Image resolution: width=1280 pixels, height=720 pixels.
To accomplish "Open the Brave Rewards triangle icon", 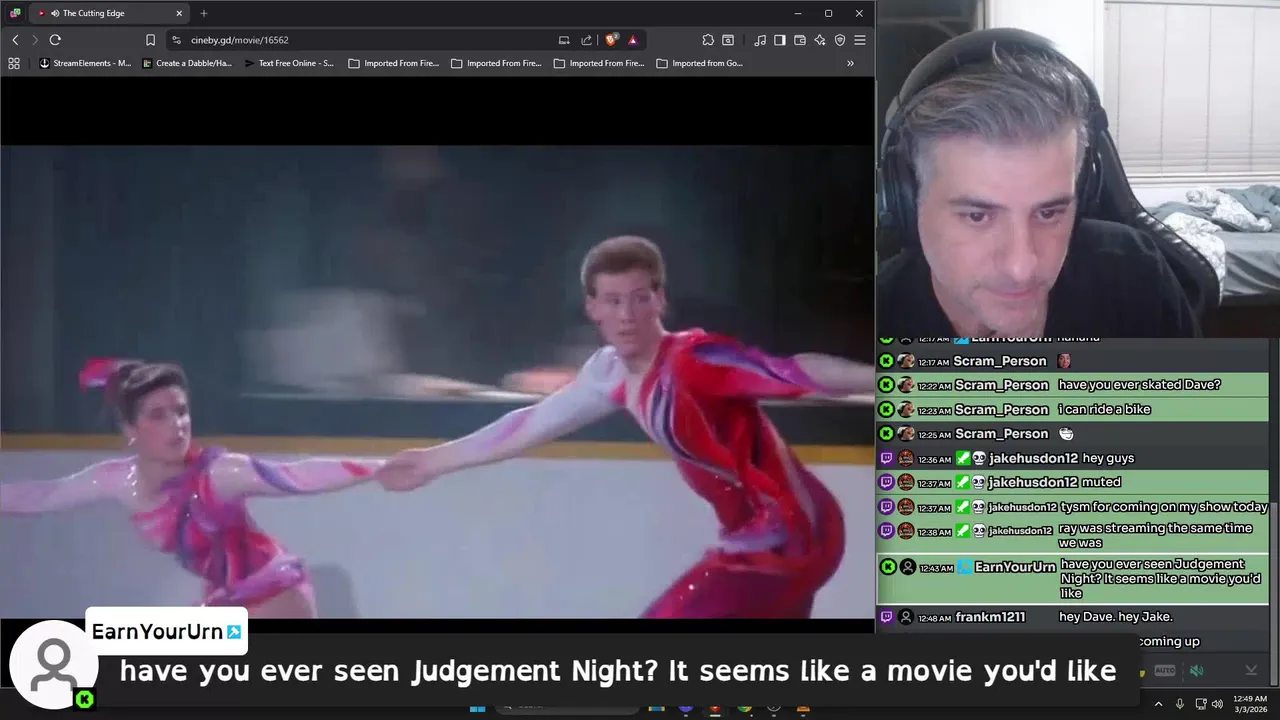I will coord(633,40).
